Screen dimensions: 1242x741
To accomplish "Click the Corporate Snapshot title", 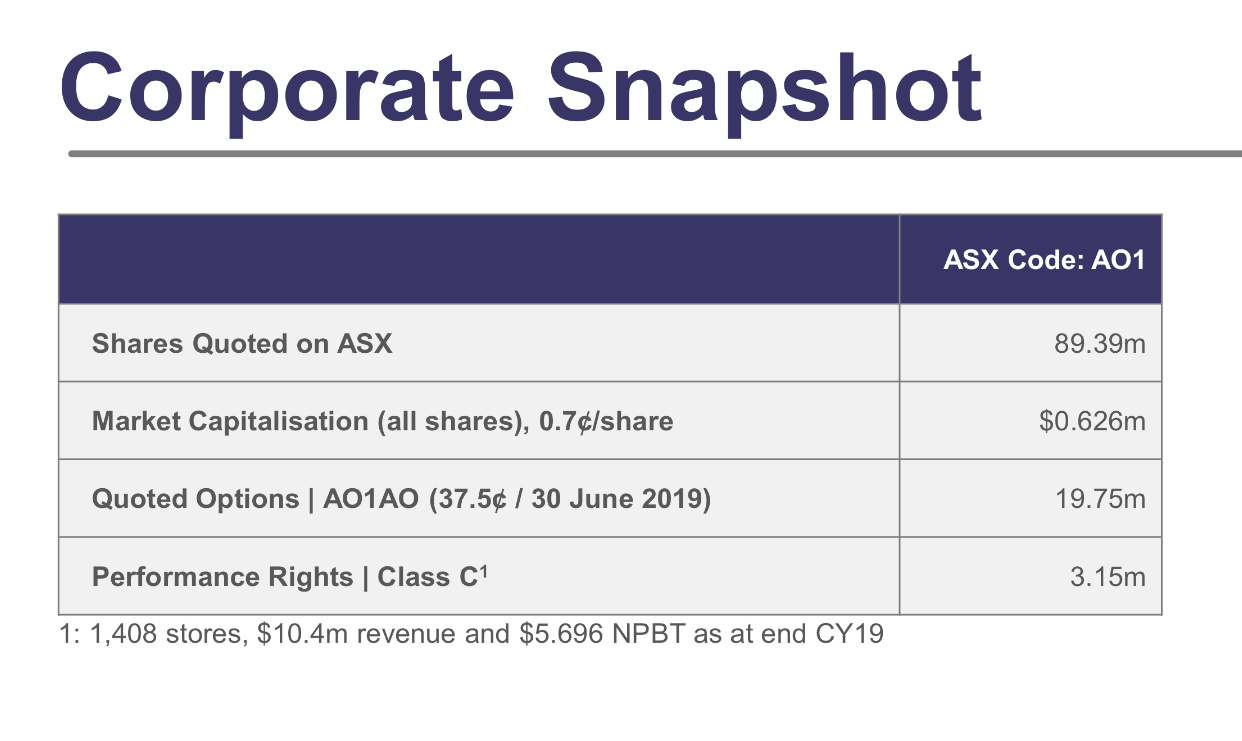I will click(x=521, y=88).
